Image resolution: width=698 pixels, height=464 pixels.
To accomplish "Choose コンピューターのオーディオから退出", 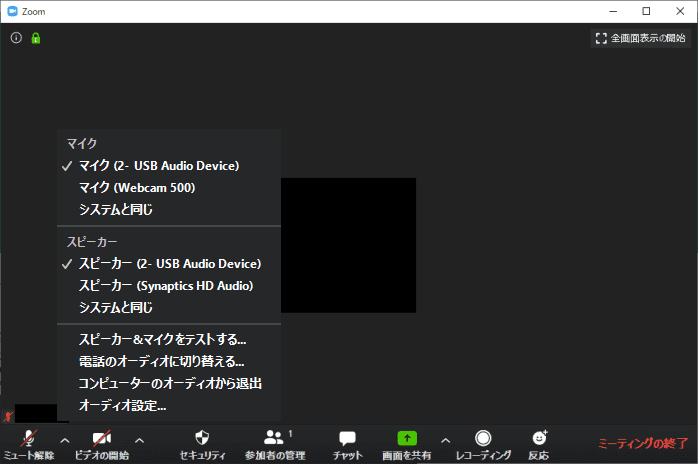I will (x=169, y=383).
